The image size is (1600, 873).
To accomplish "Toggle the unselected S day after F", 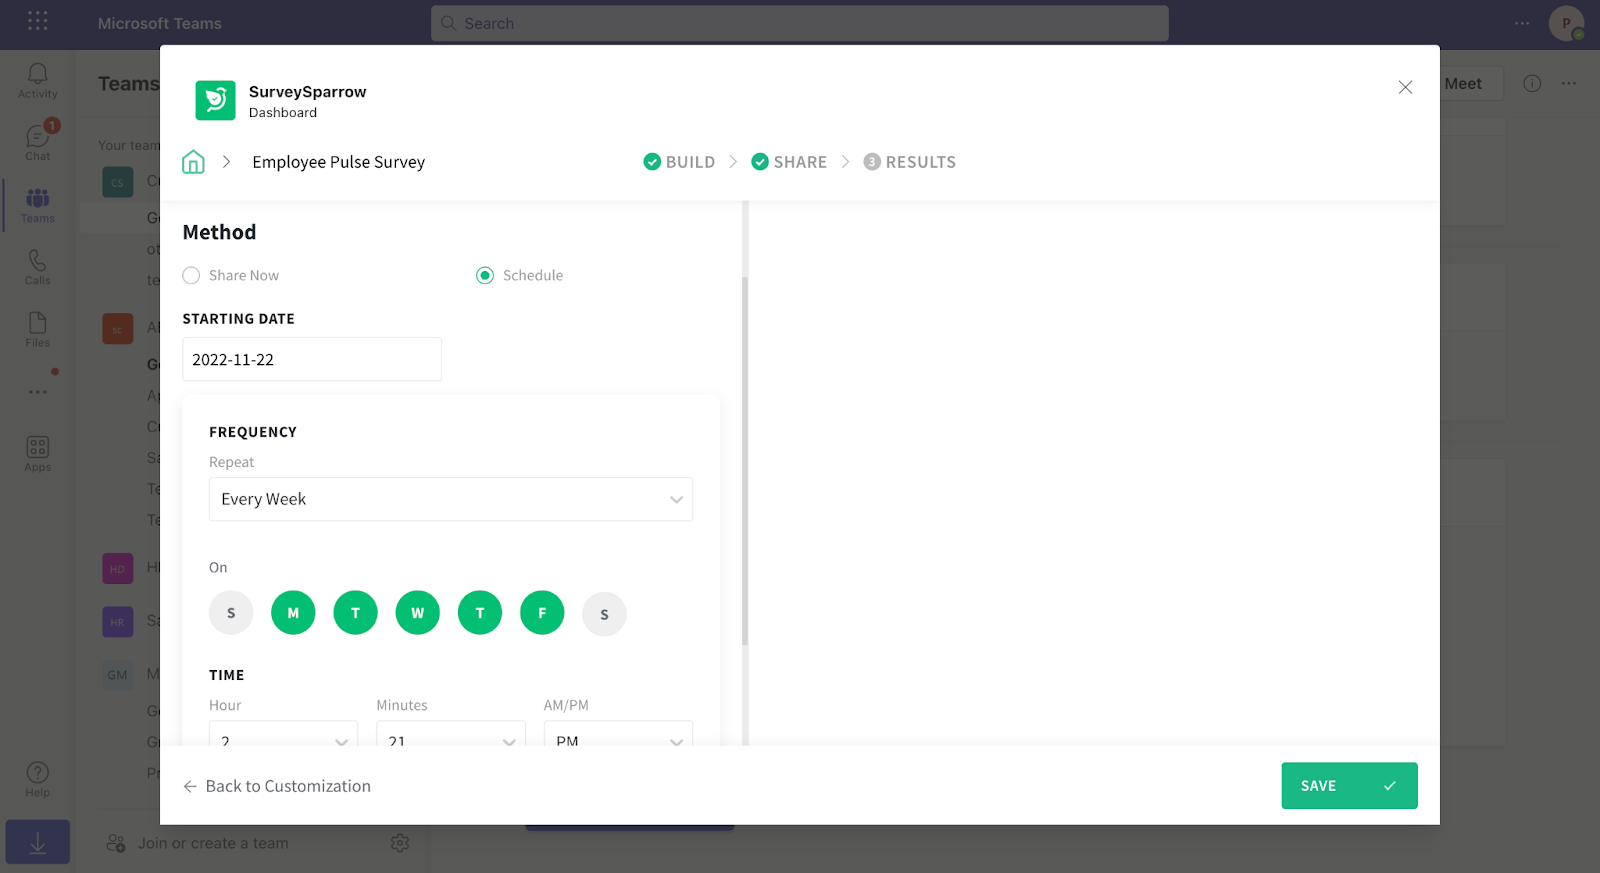I will (x=604, y=614).
